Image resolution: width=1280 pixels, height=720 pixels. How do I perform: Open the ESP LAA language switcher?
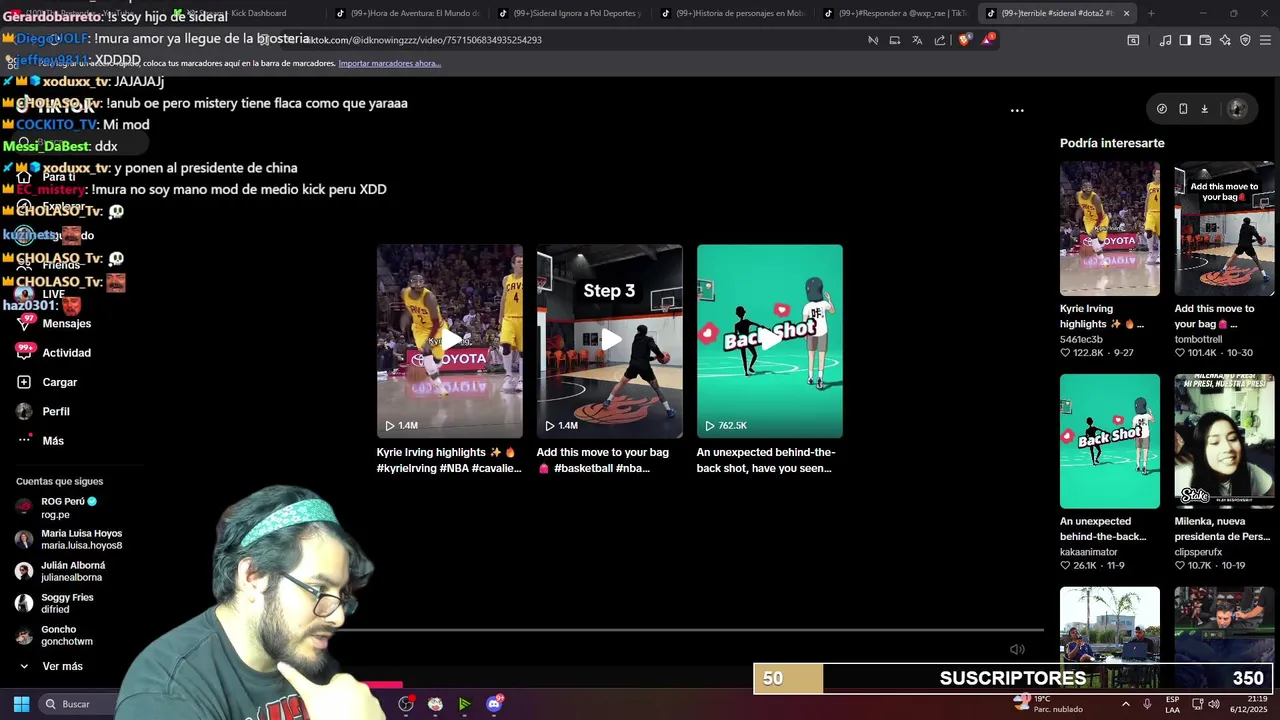pos(1172,704)
